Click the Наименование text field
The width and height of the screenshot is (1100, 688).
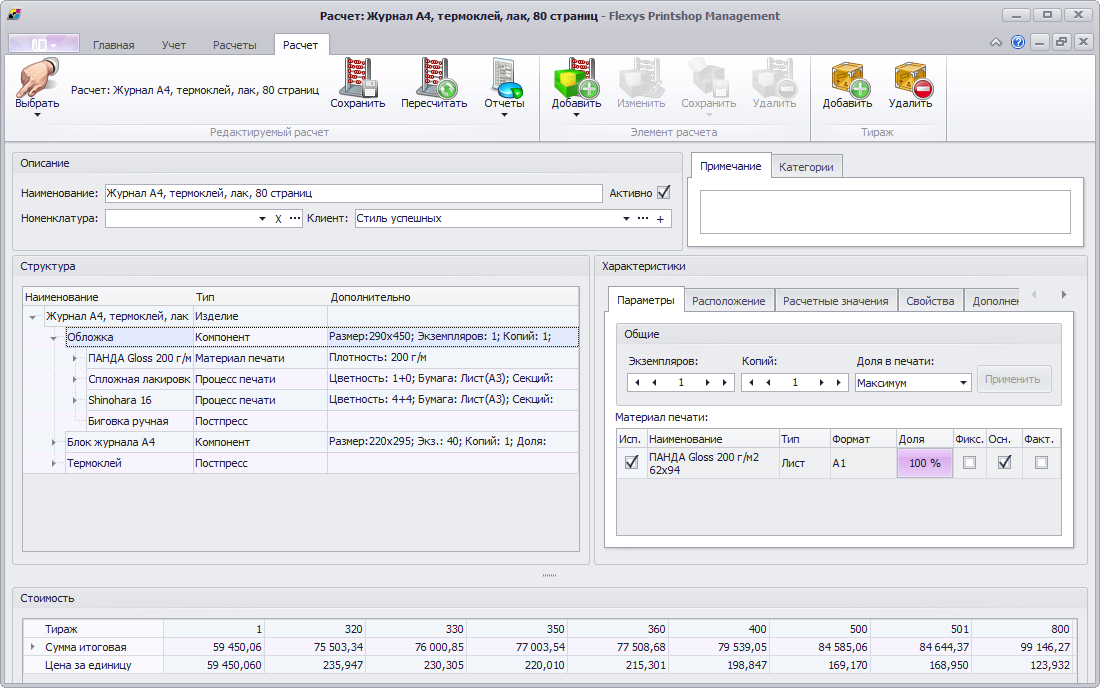pyautogui.click(x=352, y=193)
